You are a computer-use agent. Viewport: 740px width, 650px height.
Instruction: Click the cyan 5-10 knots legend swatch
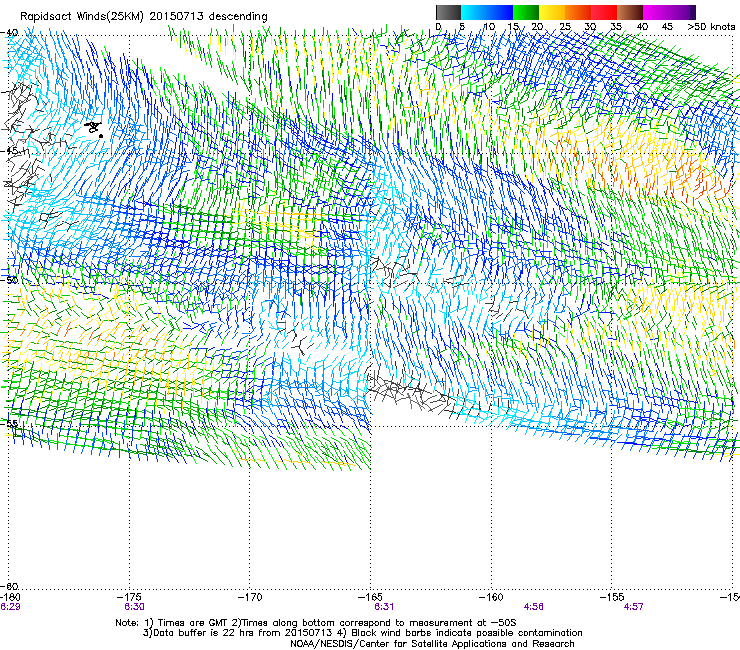[474, 12]
